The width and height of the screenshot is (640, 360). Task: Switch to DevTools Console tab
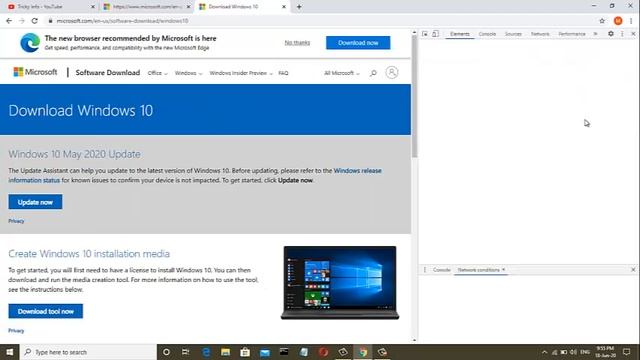point(487,34)
